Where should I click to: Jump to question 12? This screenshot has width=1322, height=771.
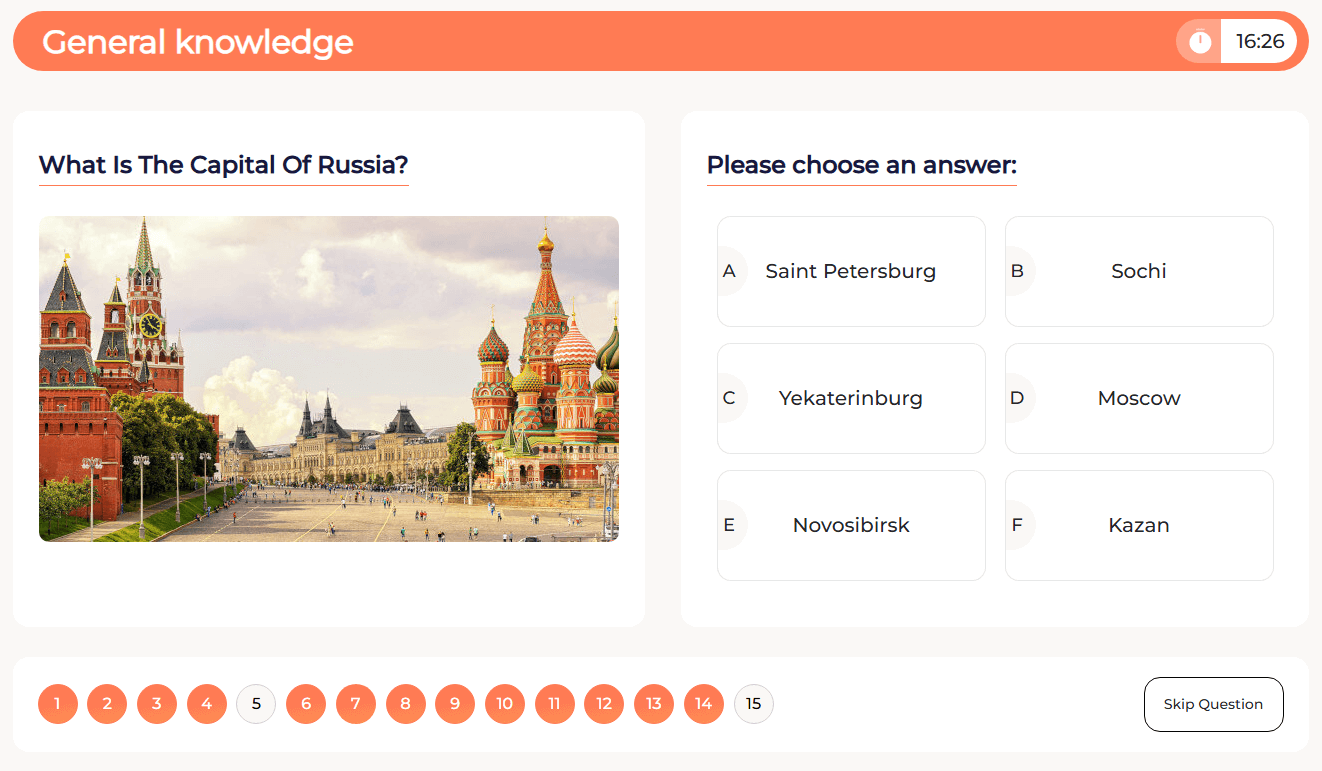pos(604,704)
